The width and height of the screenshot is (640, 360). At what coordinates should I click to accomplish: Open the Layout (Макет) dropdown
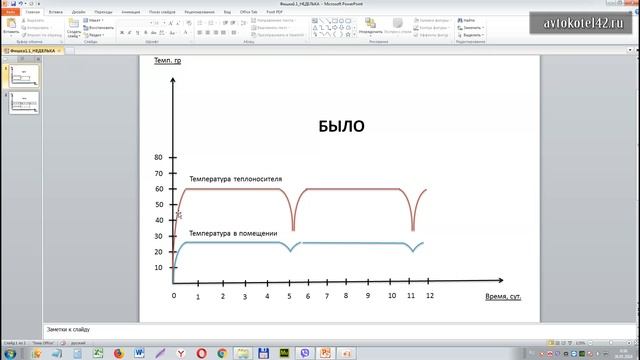93,20
